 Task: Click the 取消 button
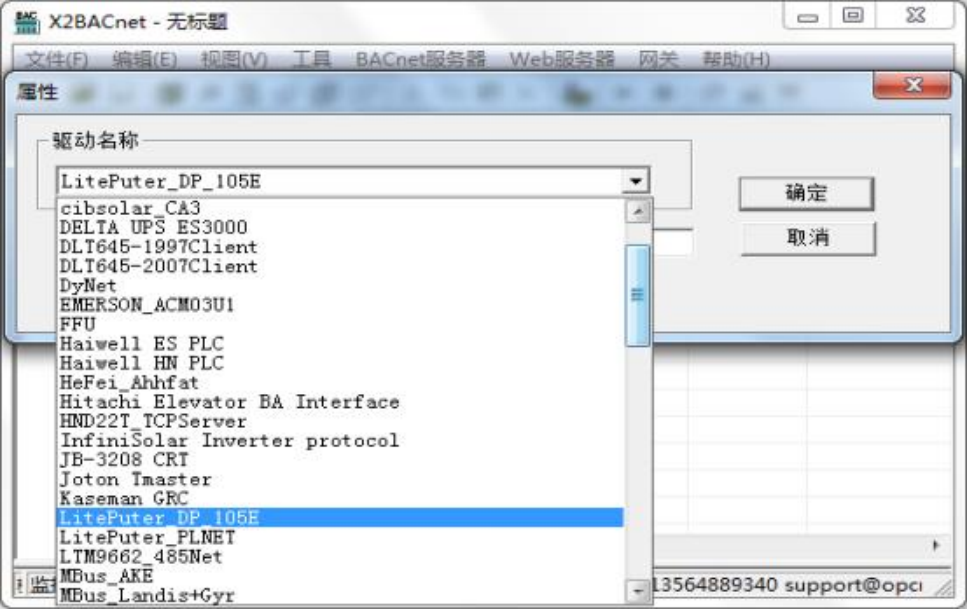point(808,238)
